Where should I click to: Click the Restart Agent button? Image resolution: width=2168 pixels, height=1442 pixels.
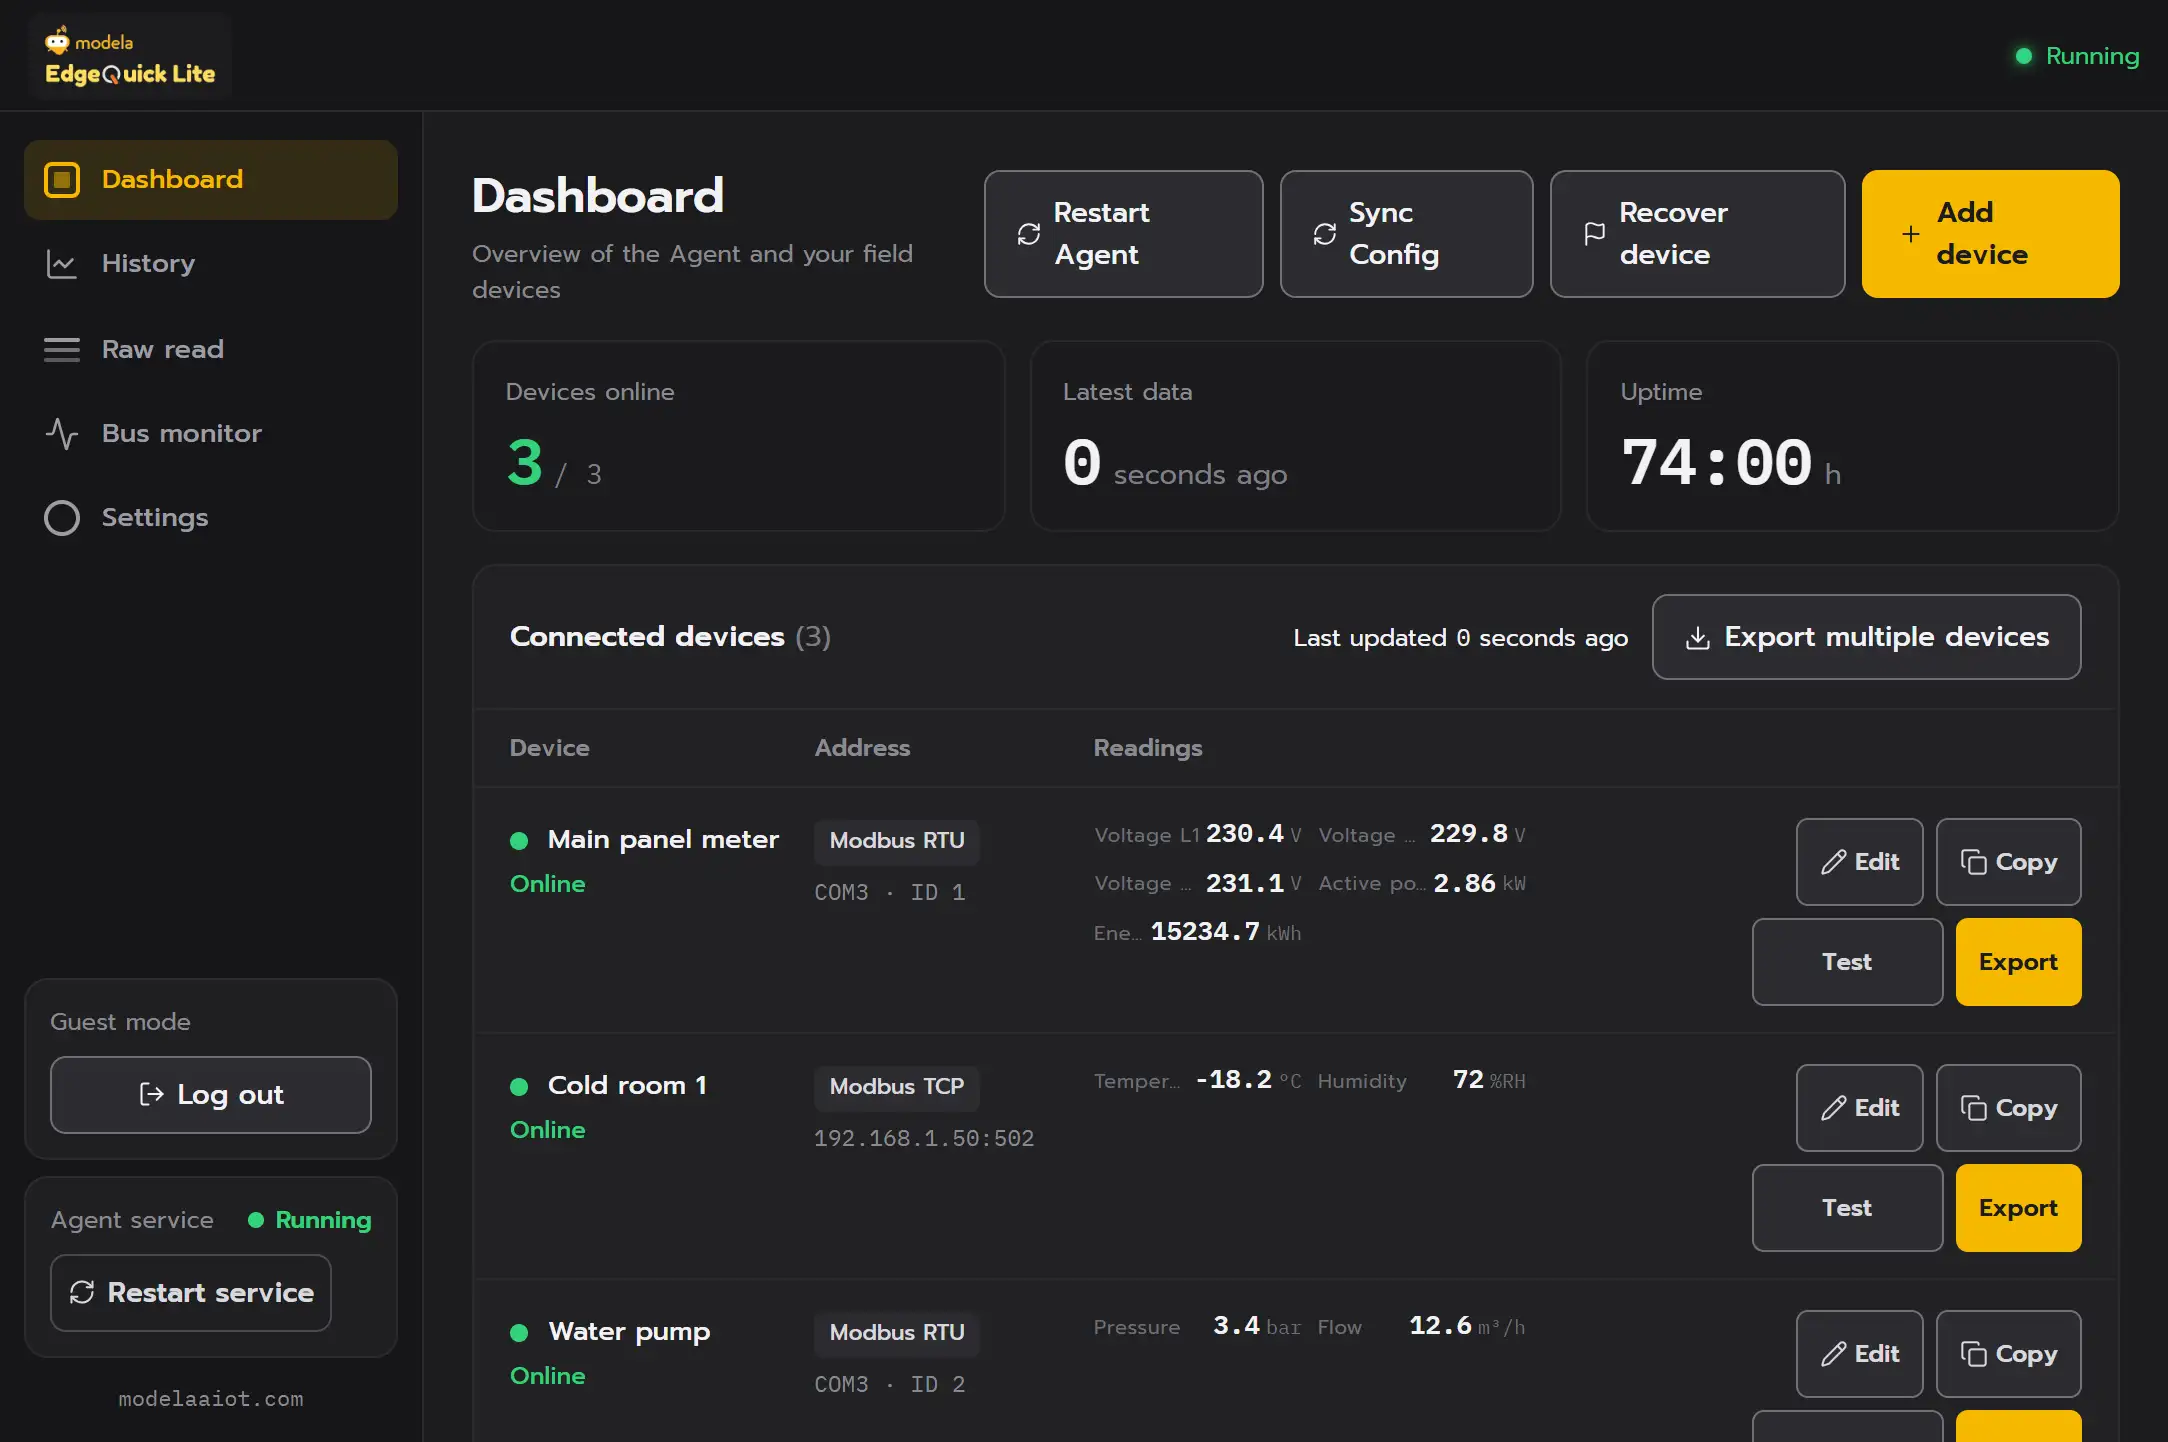click(1123, 234)
